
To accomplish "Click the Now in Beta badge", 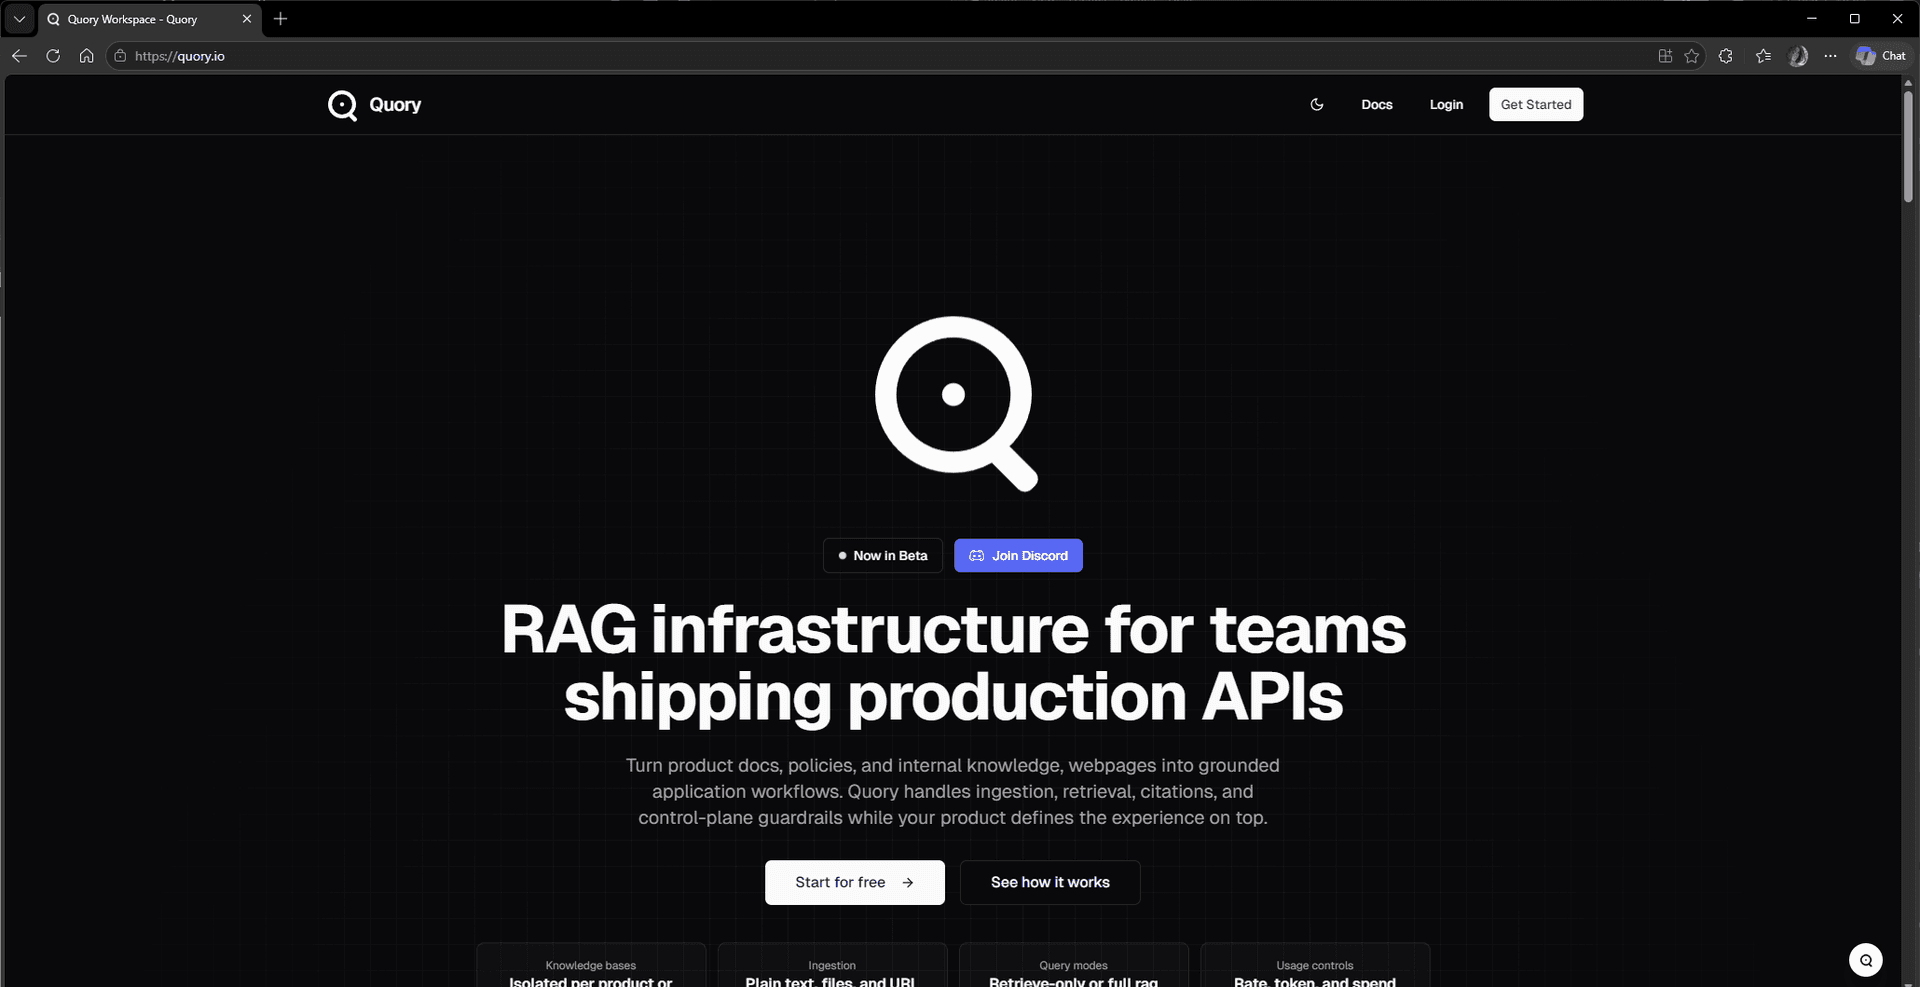I will 883,556.
